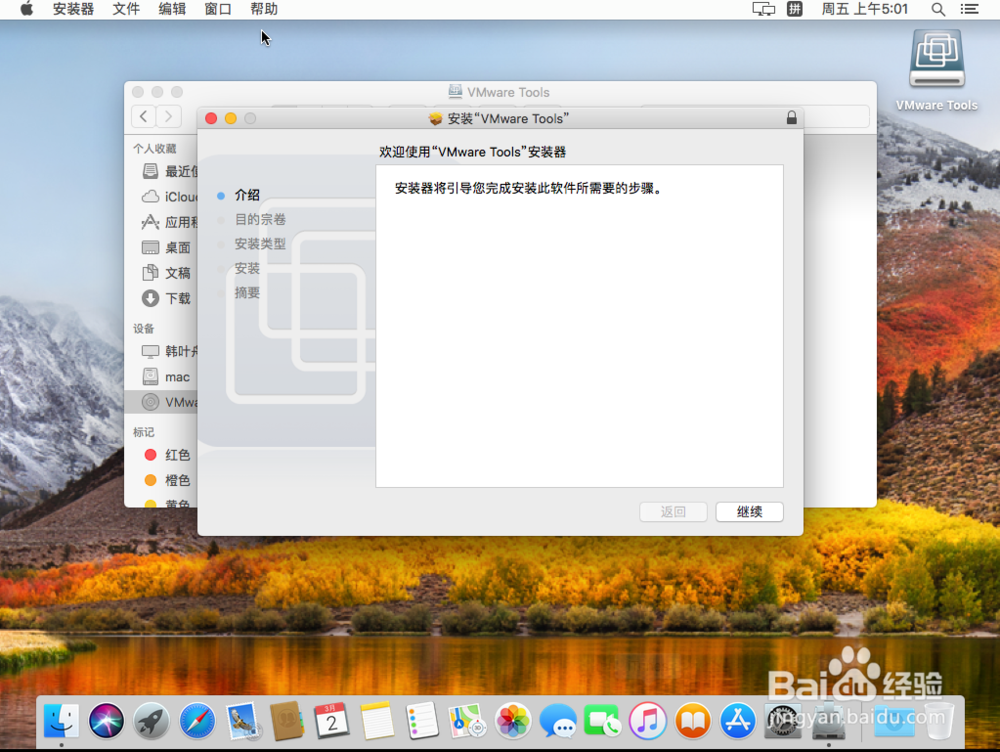This screenshot has width=1000, height=752.
Task: Open iTunes music icon in Dock
Action: (647, 721)
